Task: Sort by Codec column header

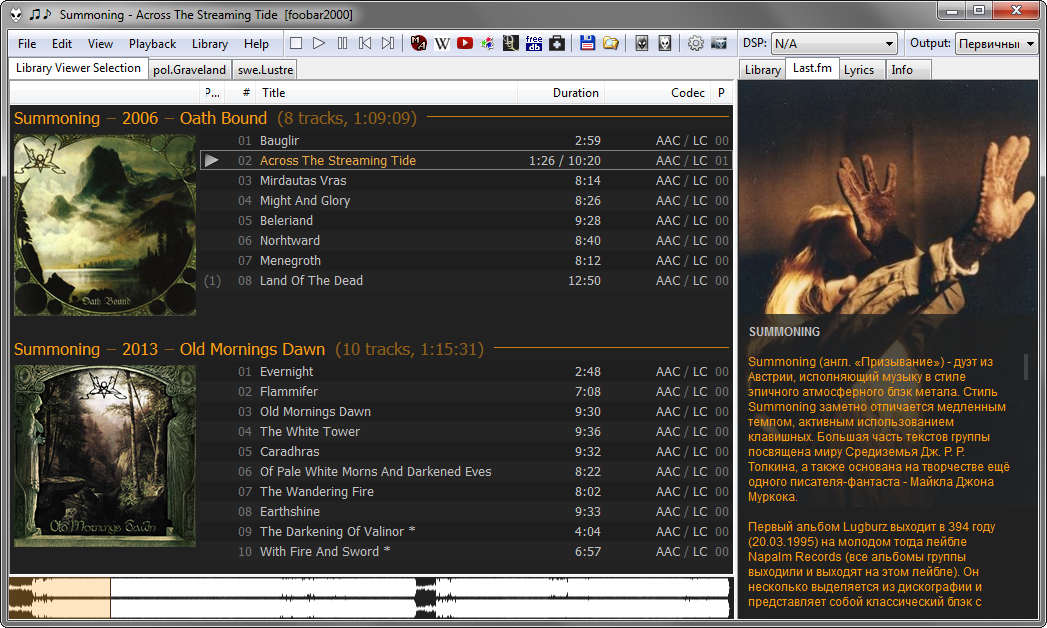Action: (x=658, y=93)
